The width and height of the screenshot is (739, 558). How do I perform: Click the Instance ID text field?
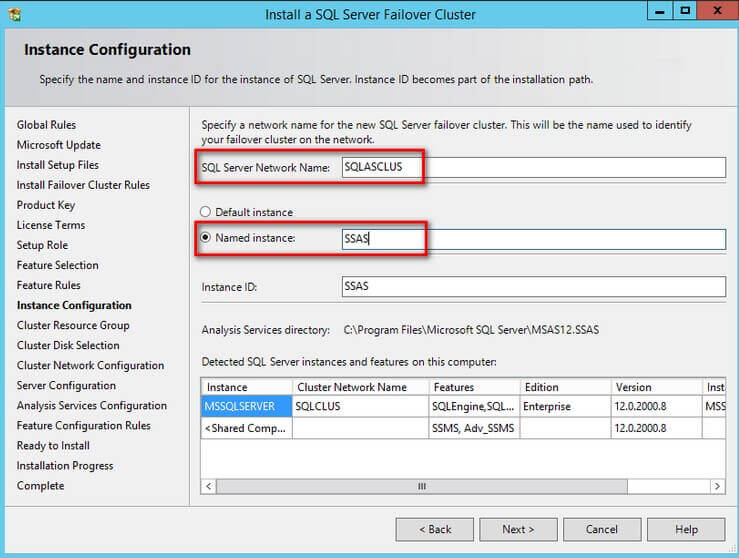[x=534, y=287]
